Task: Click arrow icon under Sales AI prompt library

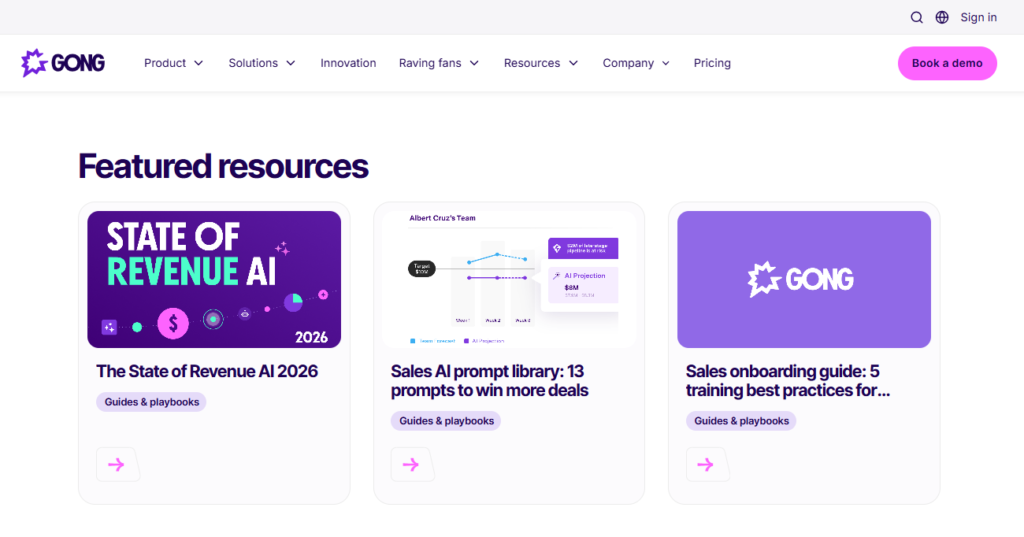Action: coord(411,464)
